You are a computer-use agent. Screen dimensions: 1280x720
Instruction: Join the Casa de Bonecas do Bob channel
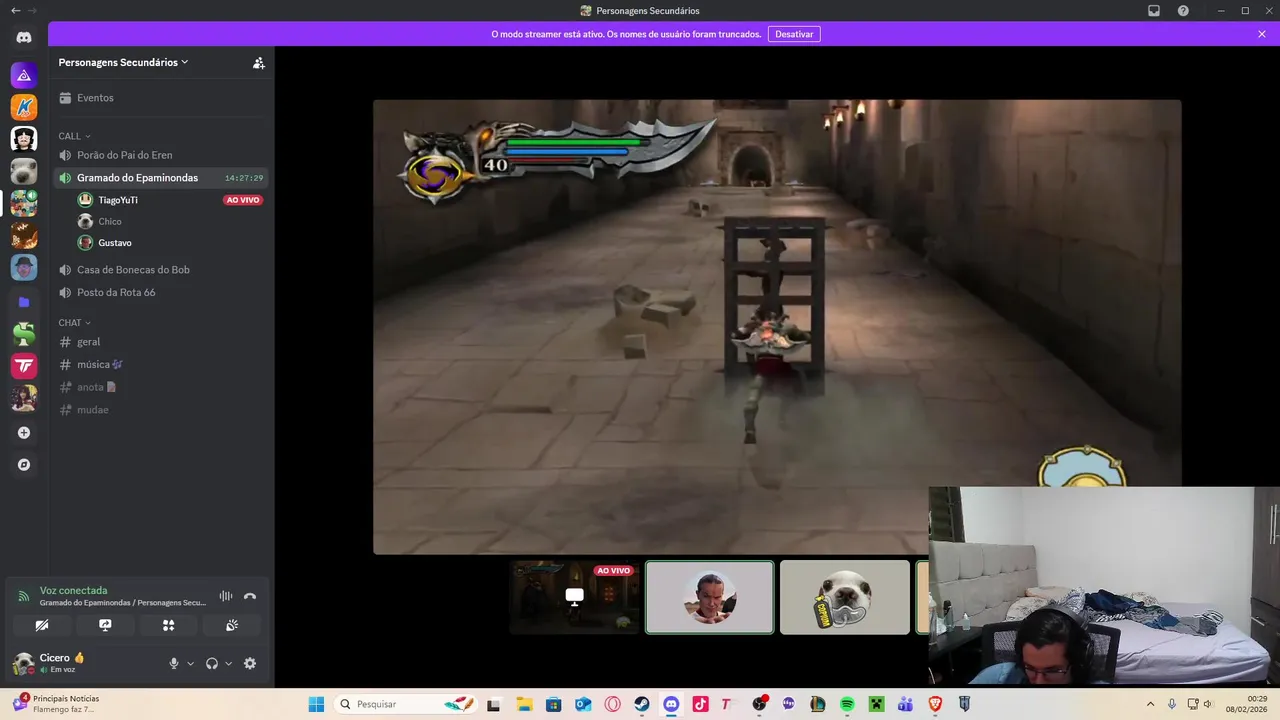click(160, 270)
